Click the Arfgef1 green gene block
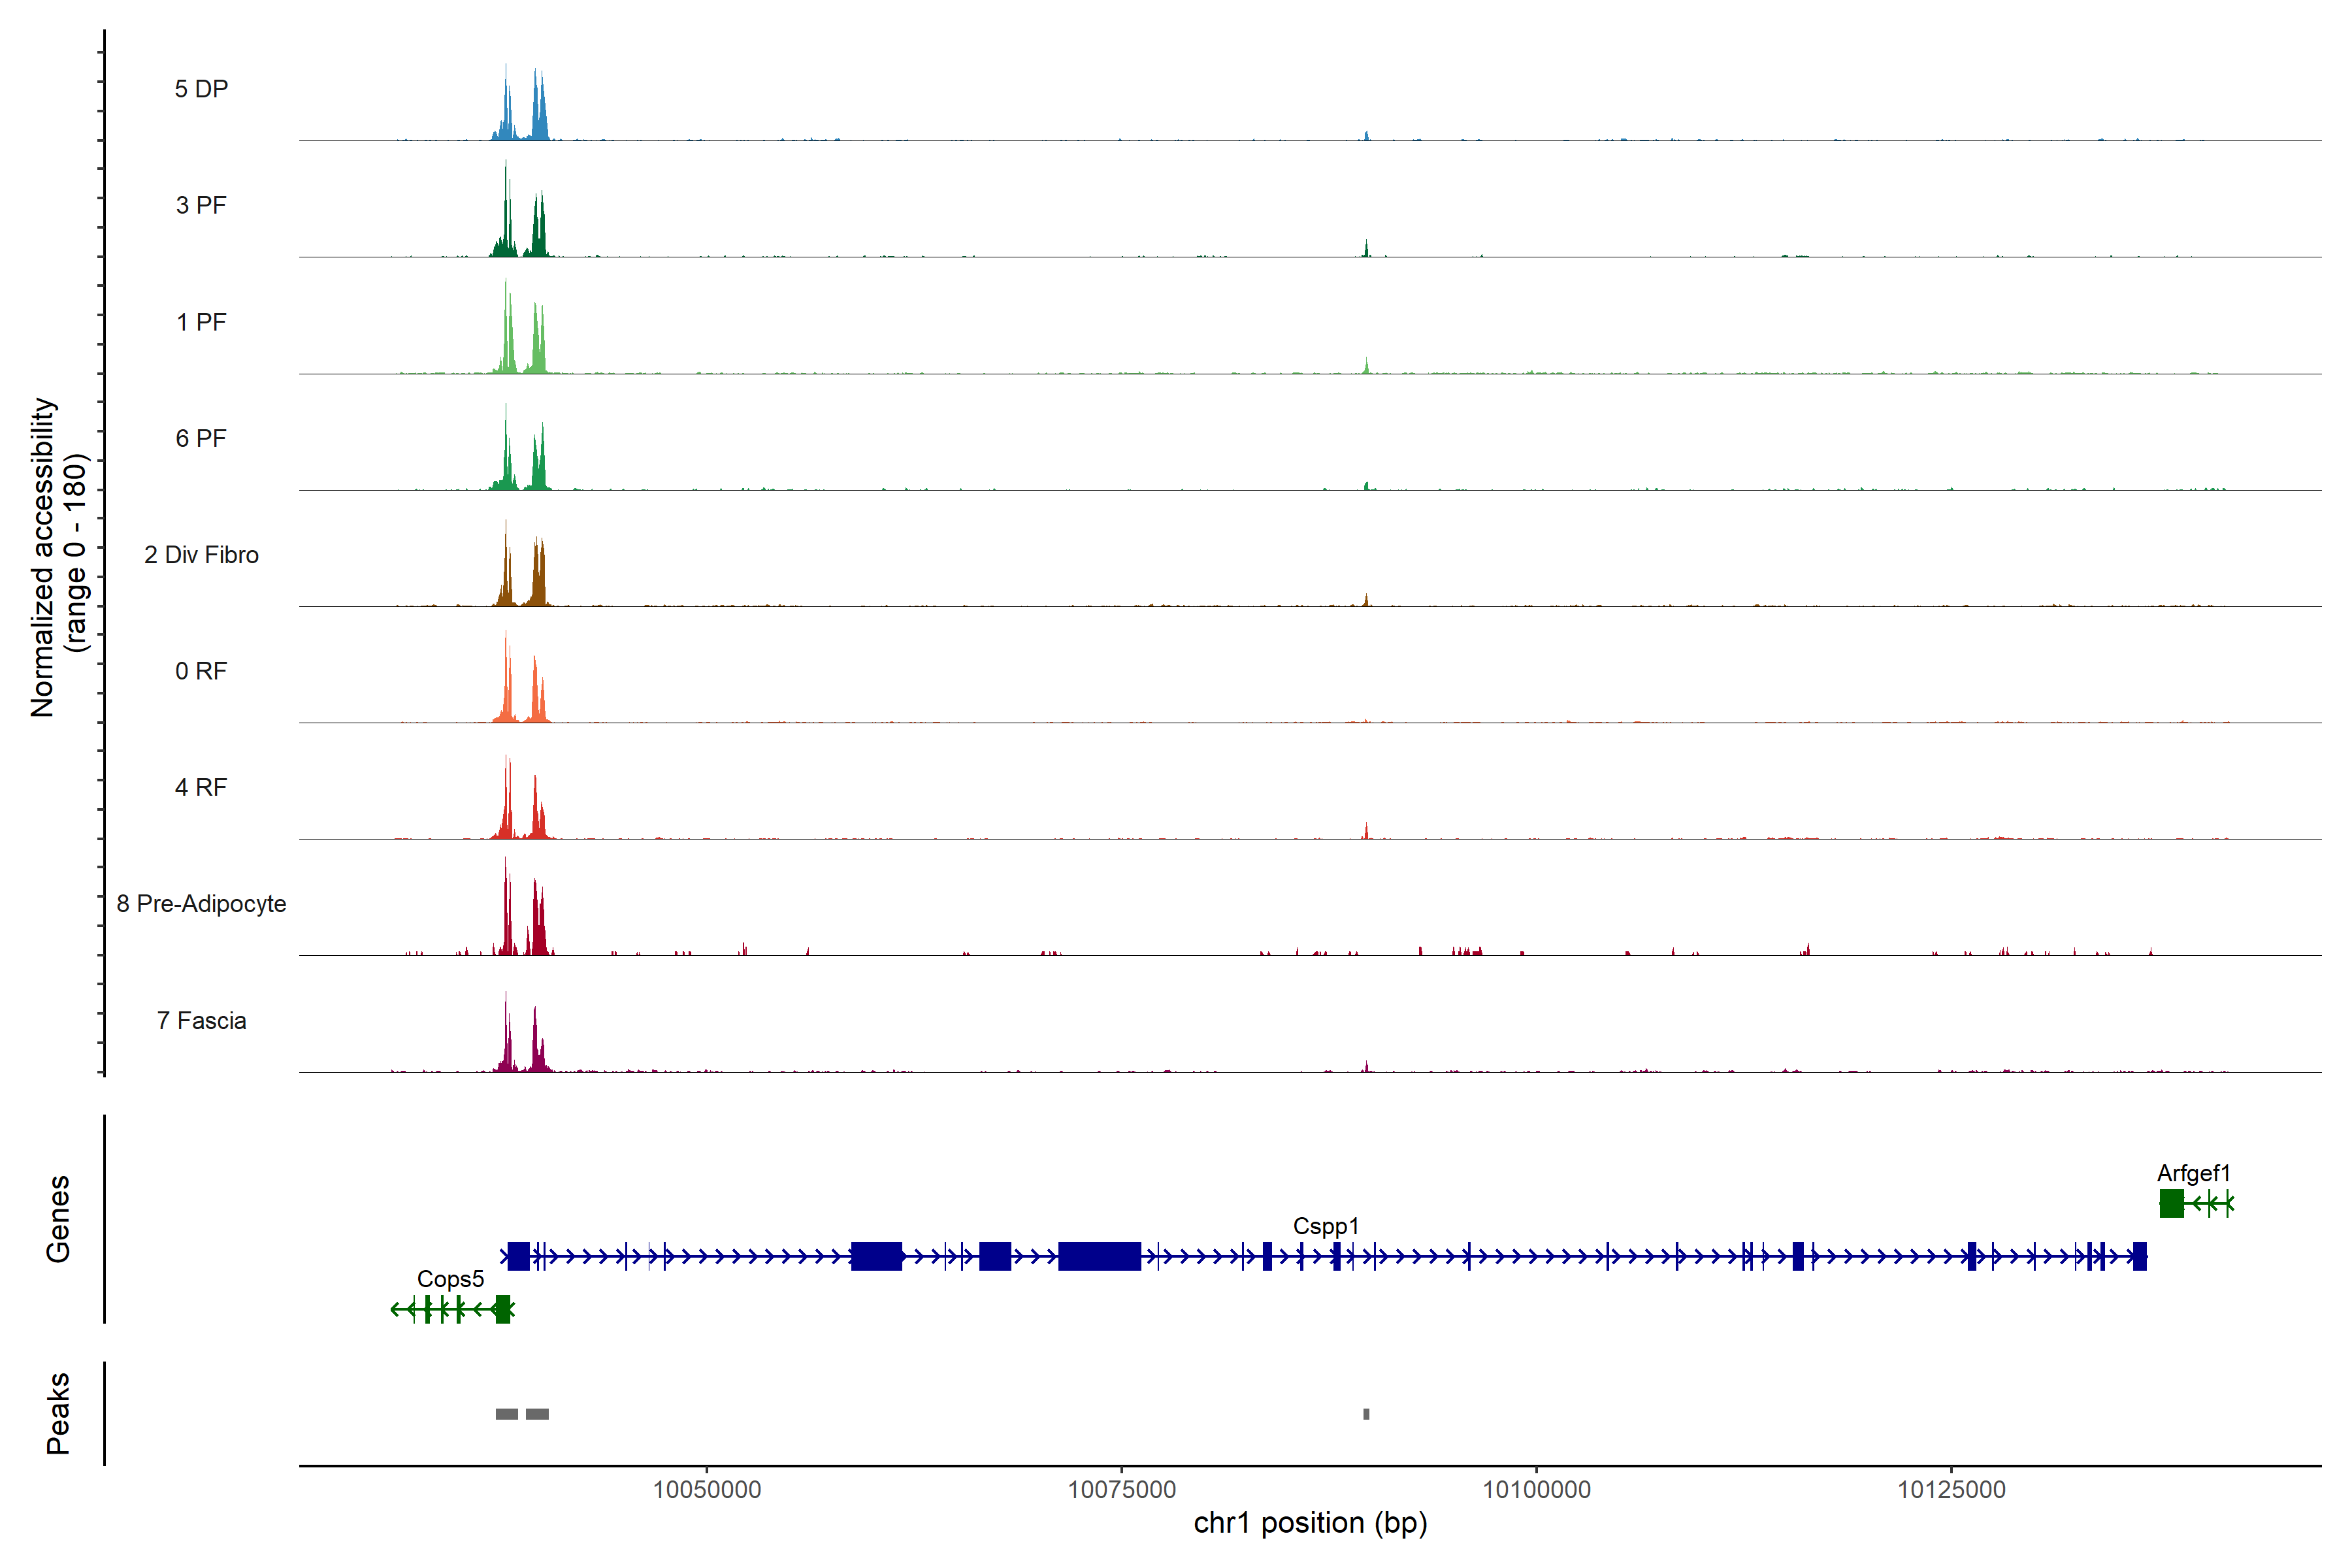The image size is (2352, 1568). pos(2171,1203)
